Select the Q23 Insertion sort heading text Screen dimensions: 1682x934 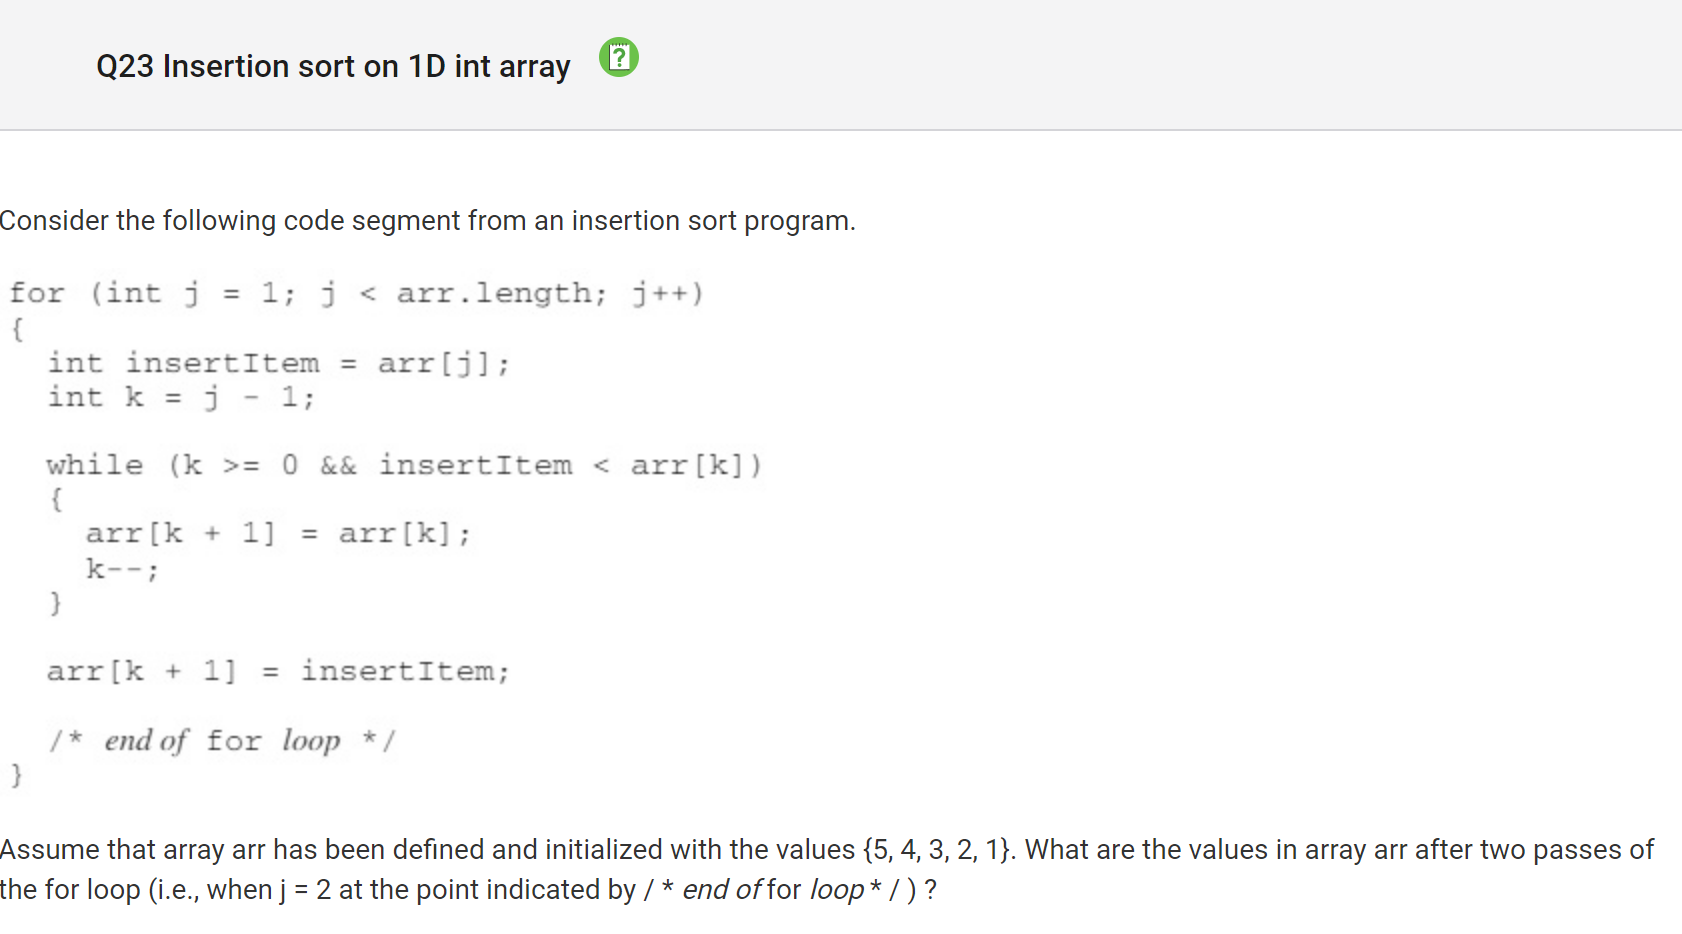click(333, 66)
